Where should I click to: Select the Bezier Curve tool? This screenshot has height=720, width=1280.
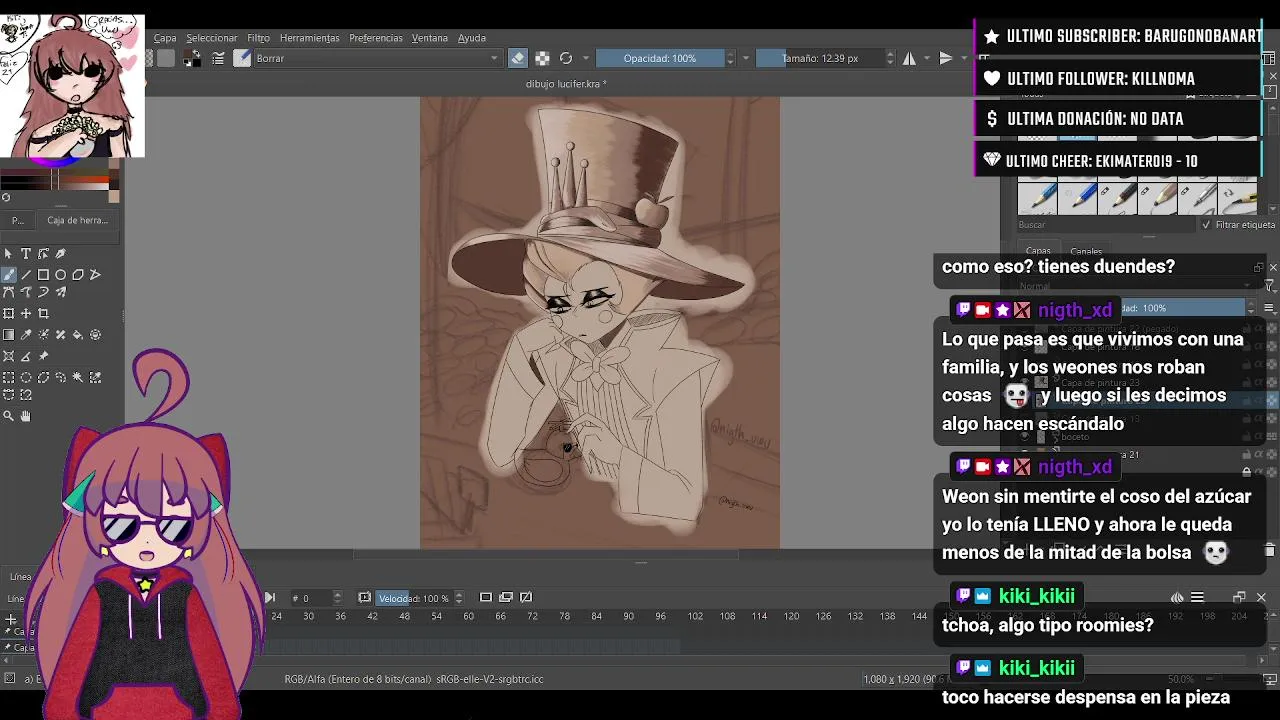8,293
